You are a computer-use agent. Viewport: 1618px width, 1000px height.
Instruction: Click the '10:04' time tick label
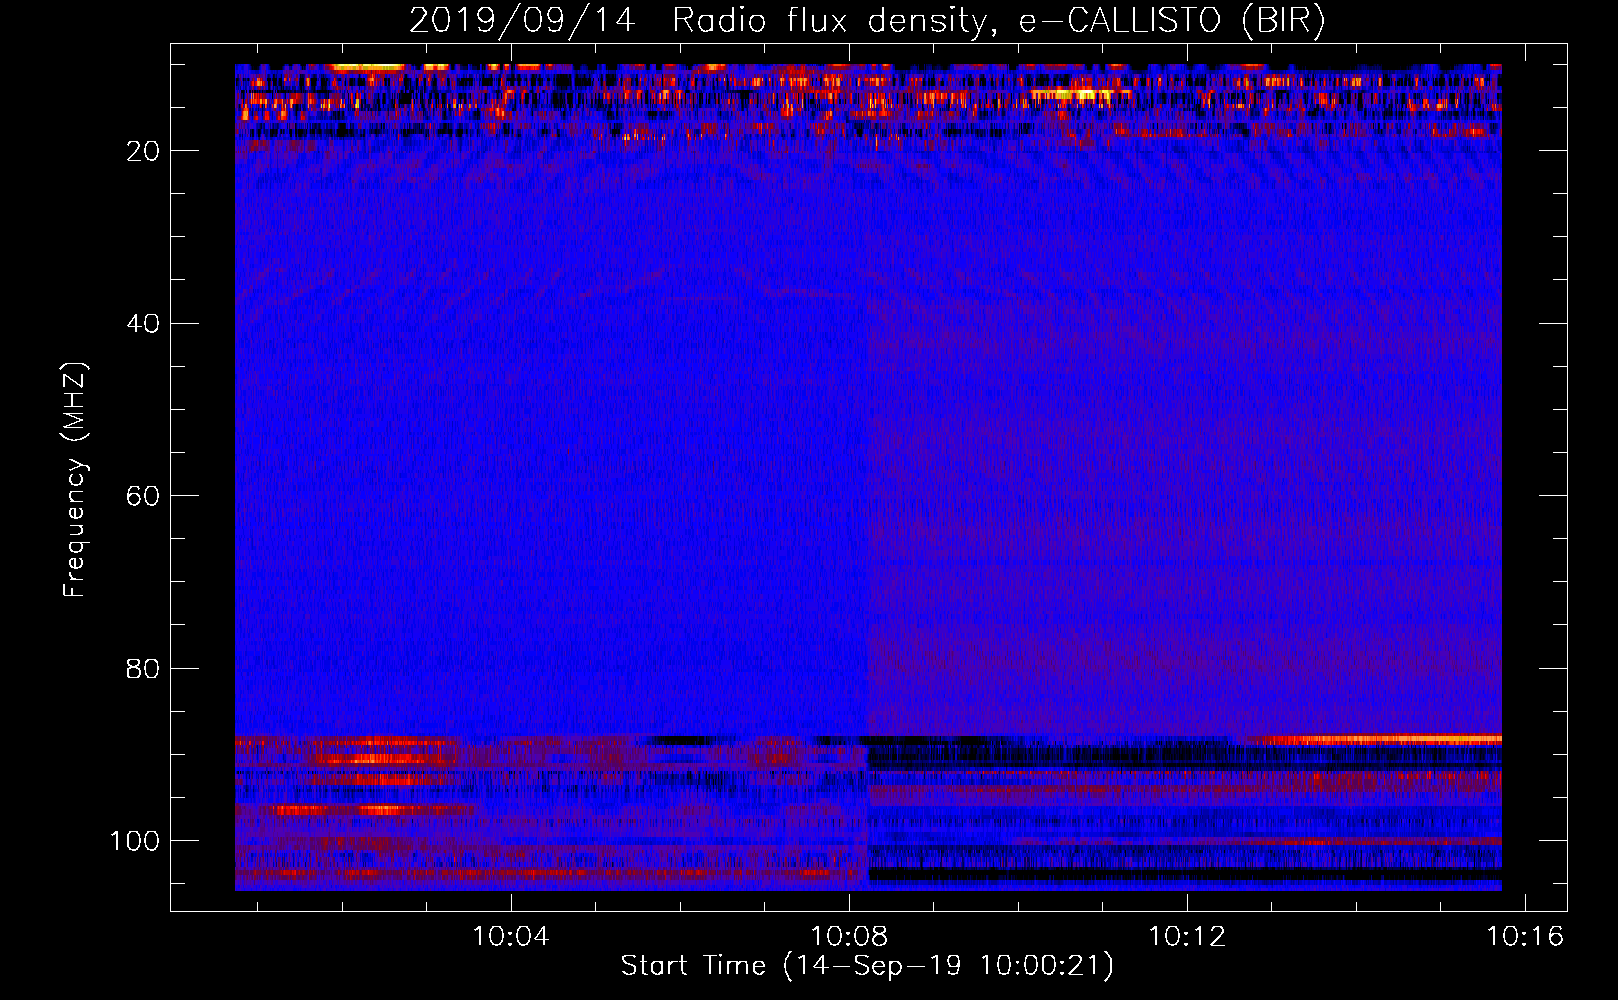pos(511,937)
